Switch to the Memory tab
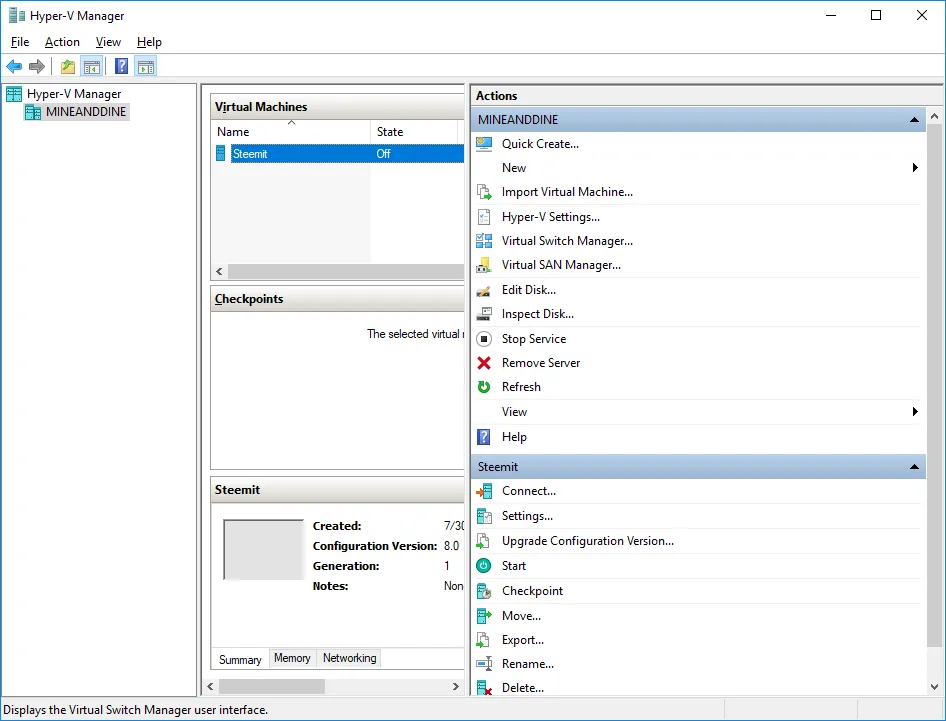 [x=292, y=658]
